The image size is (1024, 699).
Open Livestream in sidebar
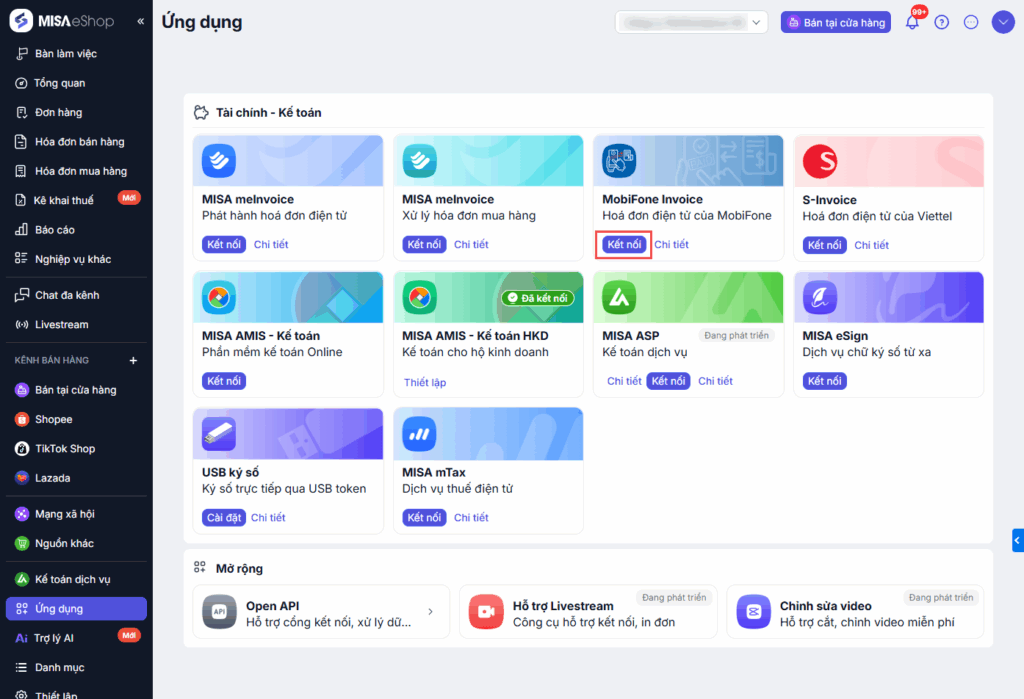tap(76, 325)
